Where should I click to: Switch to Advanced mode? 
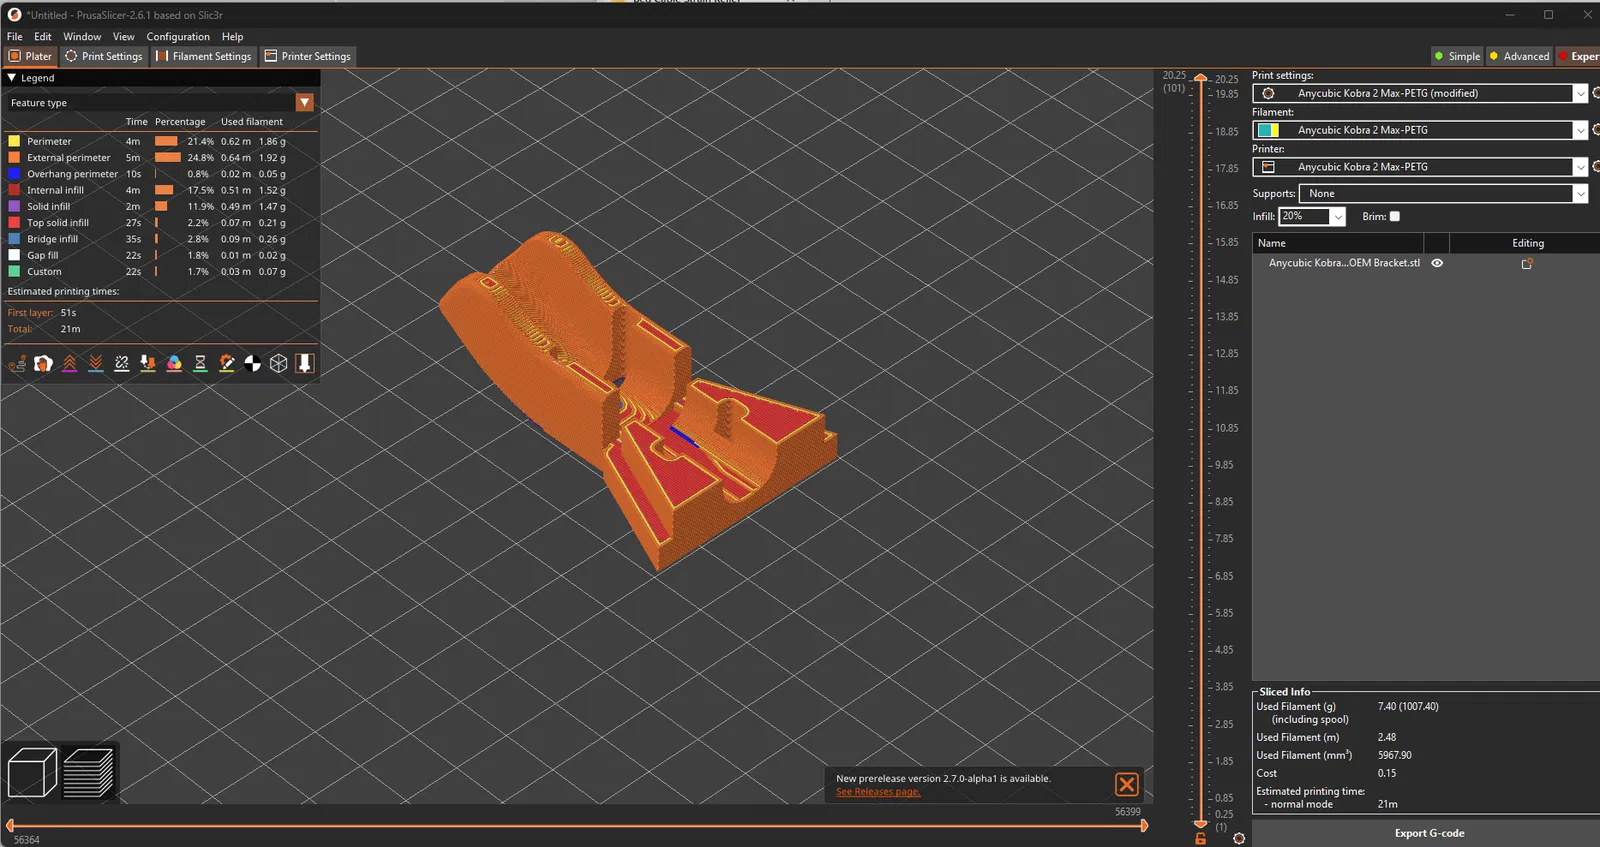[1519, 57]
